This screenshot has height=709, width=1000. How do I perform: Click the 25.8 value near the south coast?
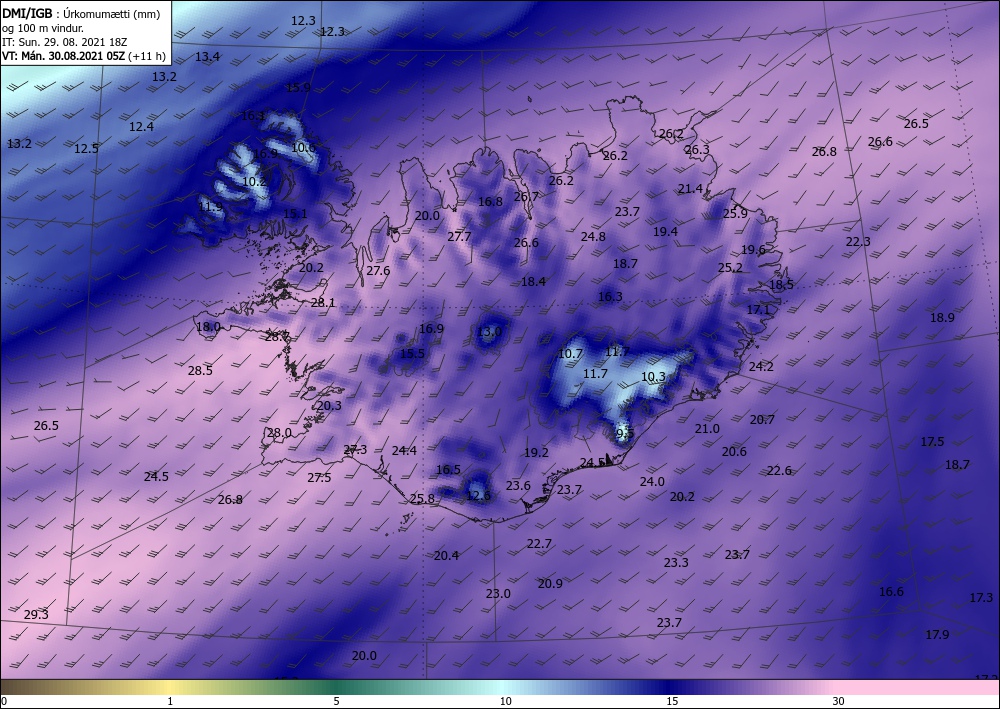[422, 499]
